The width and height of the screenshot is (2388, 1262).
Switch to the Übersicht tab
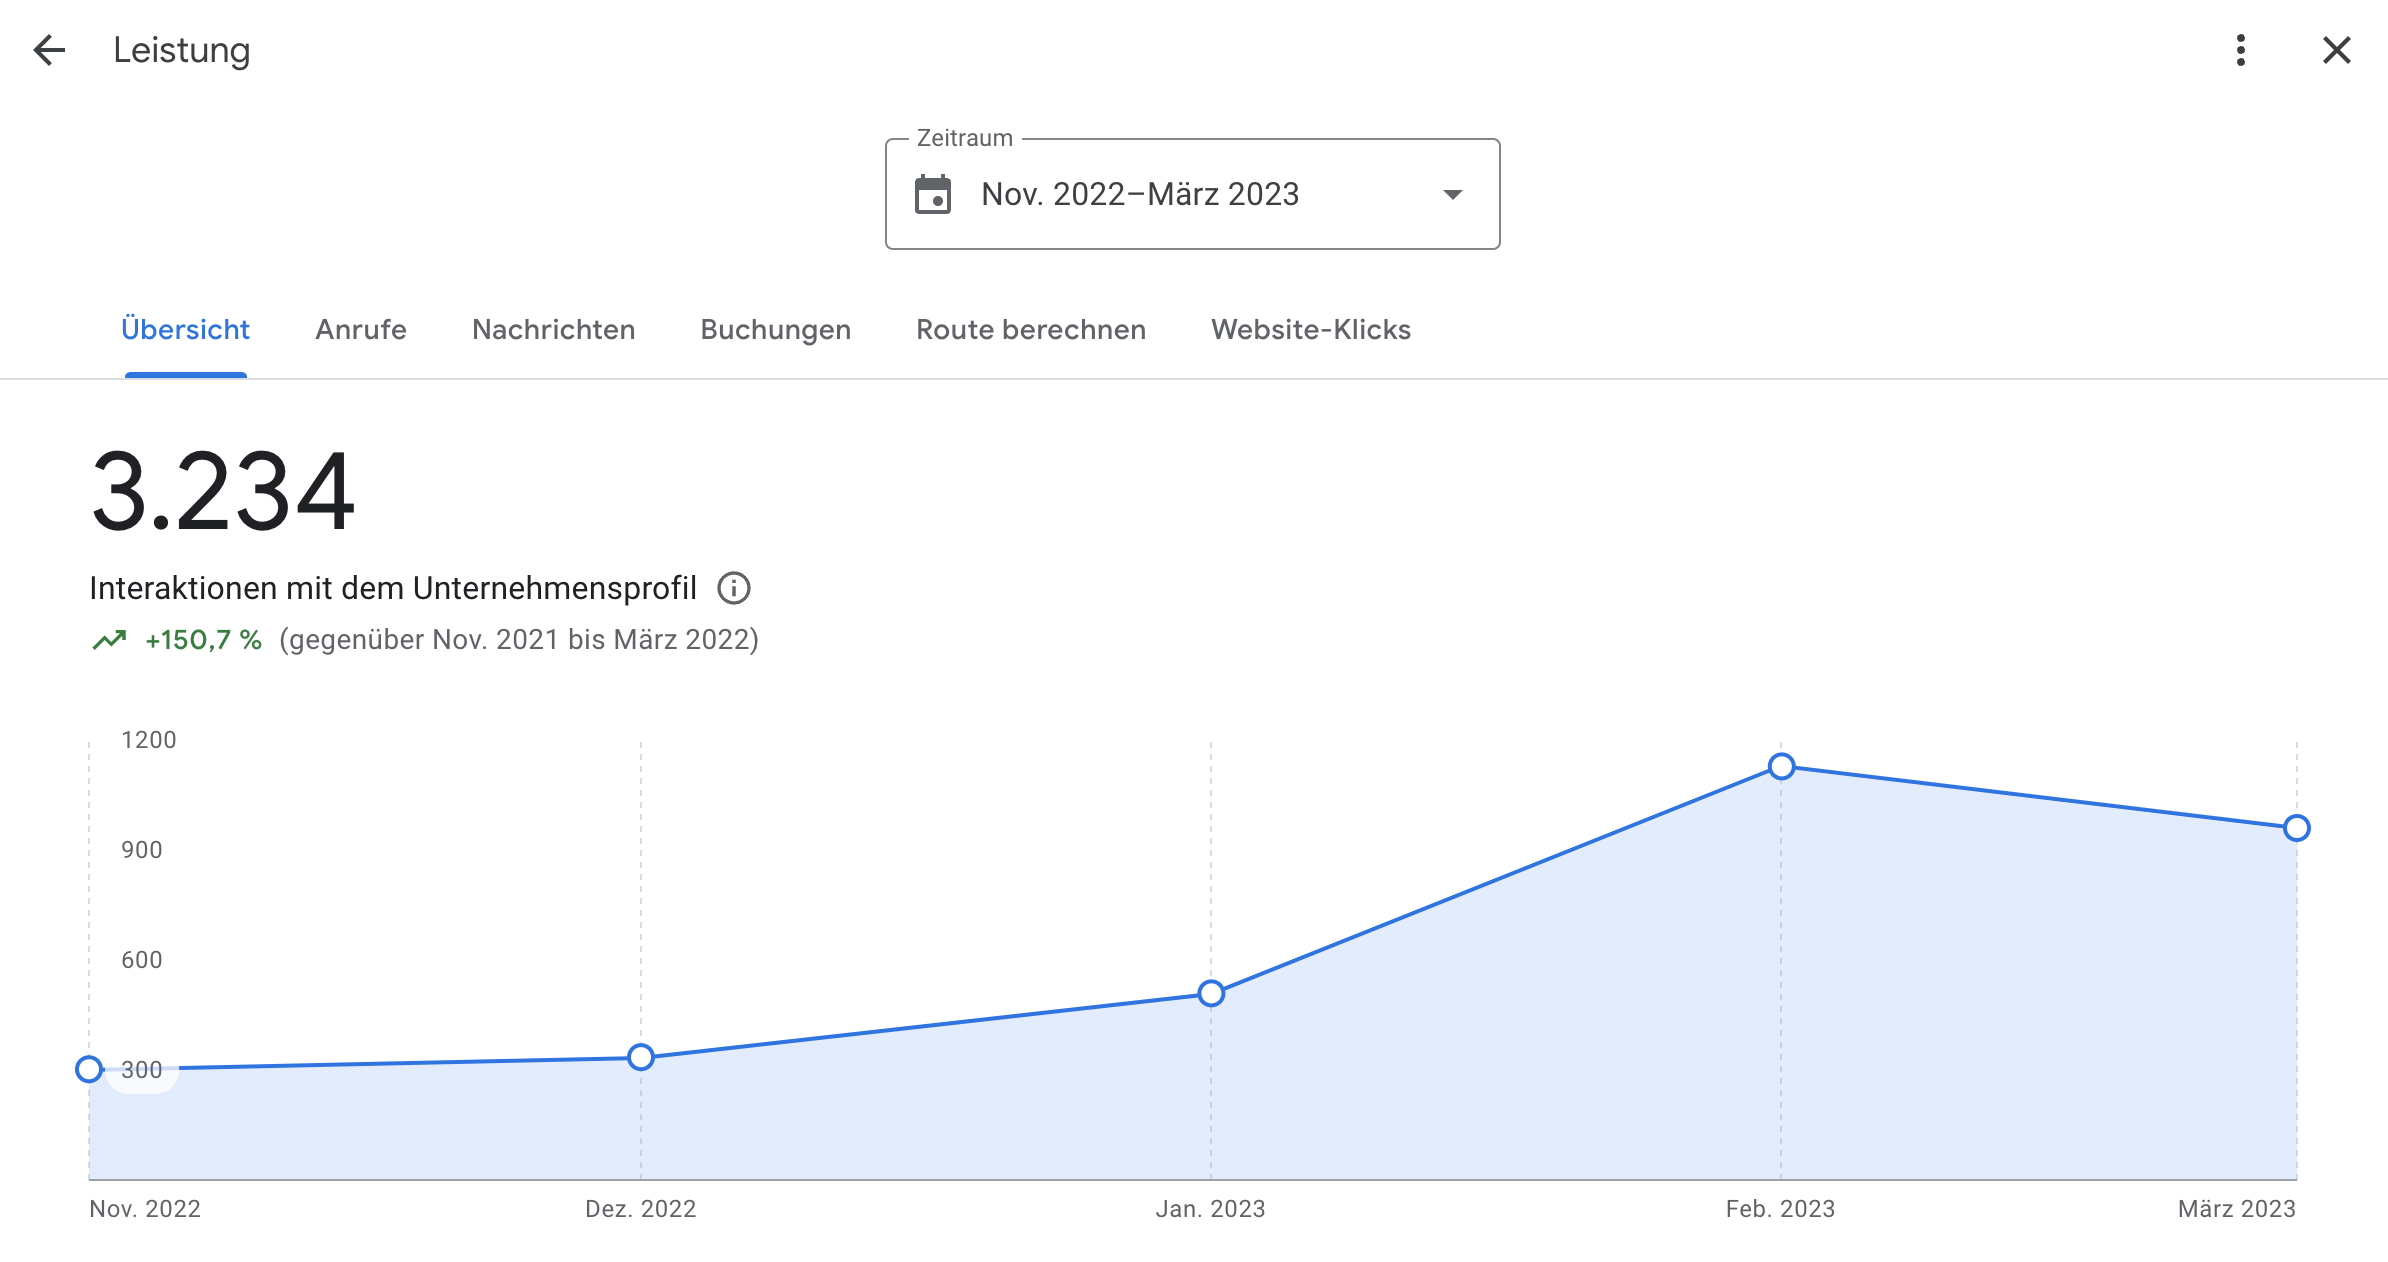pos(185,330)
